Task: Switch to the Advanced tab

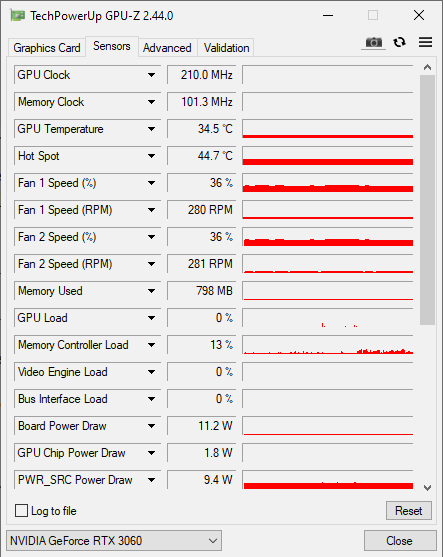Action: point(167,48)
